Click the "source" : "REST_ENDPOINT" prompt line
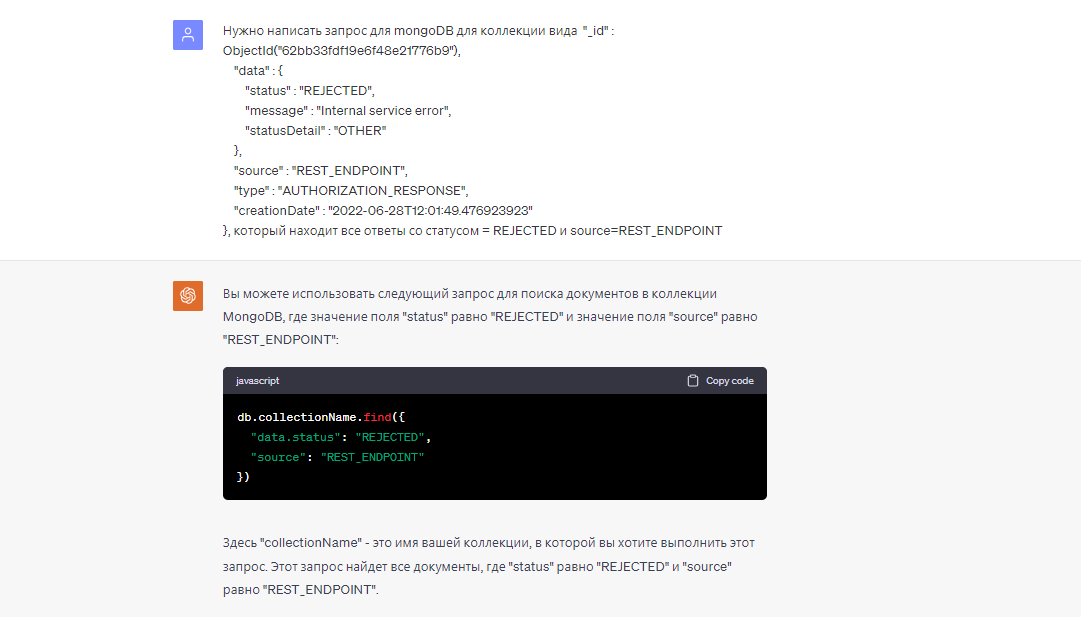Image resolution: width=1081 pixels, height=617 pixels. (x=321, y=170)
